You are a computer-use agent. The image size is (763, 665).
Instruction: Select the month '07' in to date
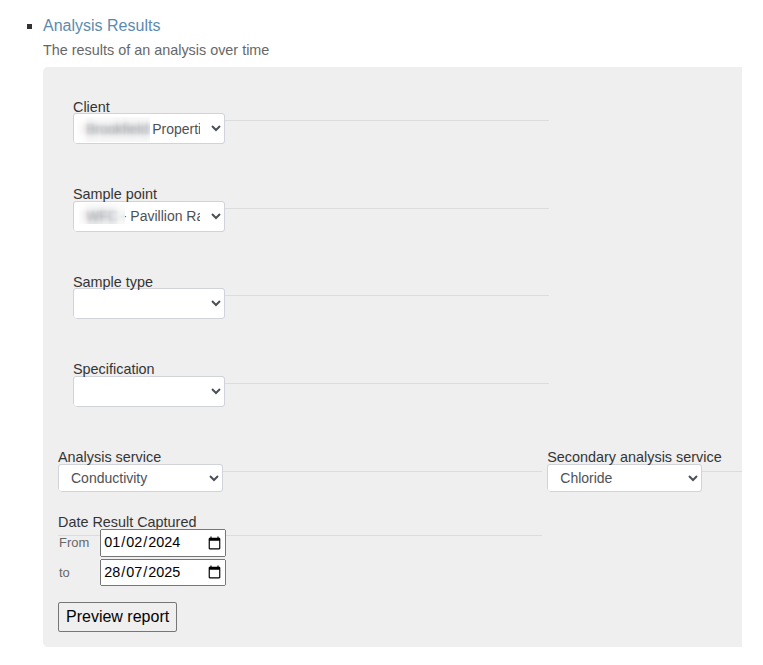(134, 573)
